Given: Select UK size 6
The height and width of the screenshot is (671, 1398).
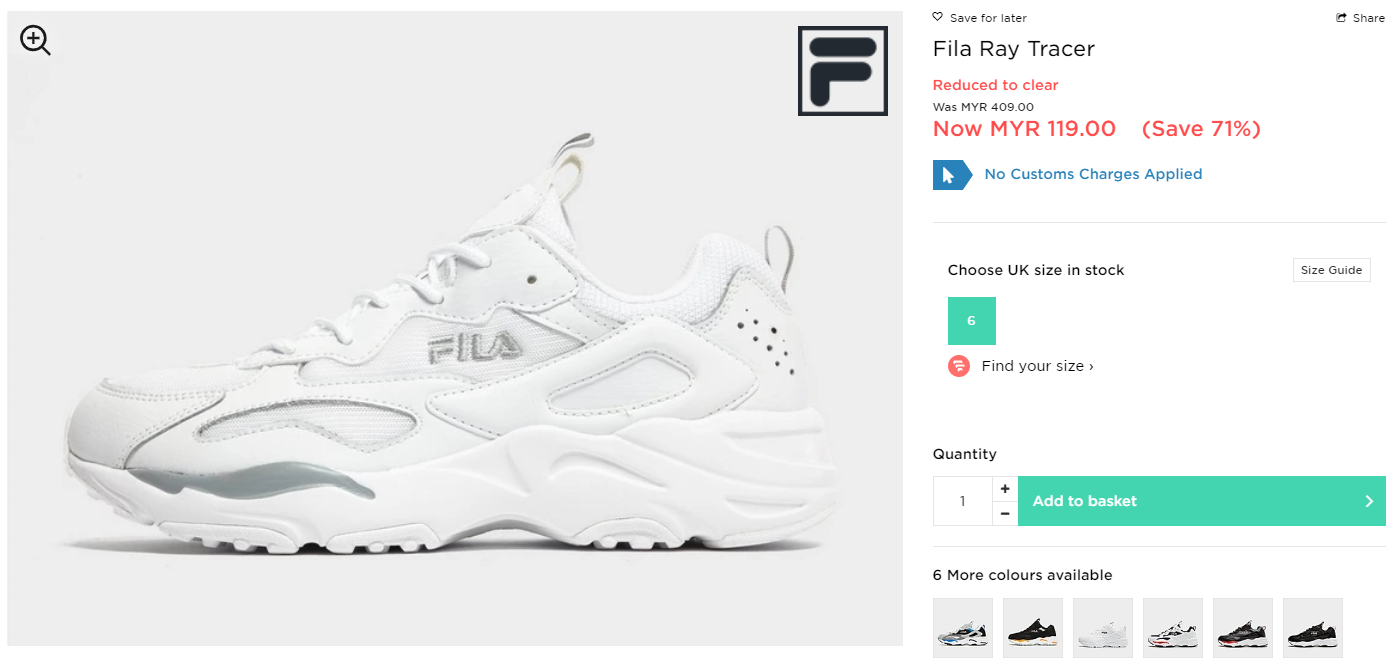Looking at the screenshot, I should pyautogui.click(x=971, y=321).
